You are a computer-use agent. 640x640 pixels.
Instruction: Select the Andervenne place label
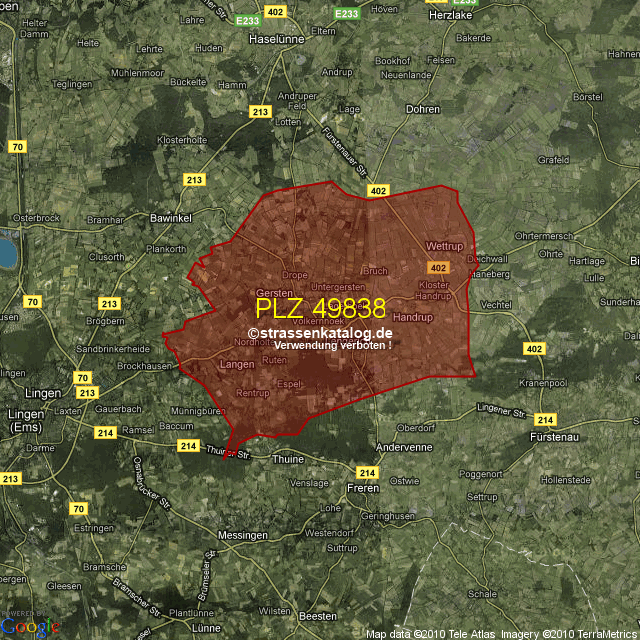(x=404, y=447)
